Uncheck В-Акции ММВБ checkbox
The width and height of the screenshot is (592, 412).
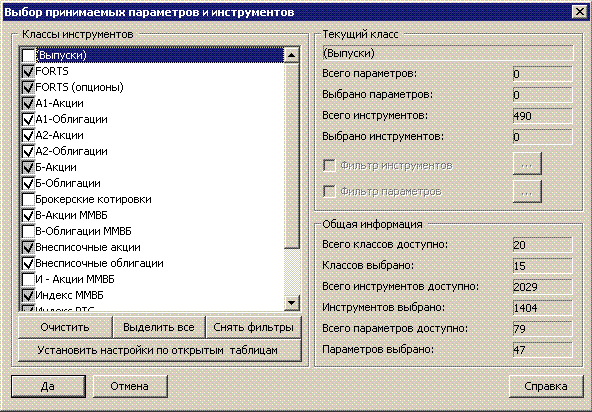click(28, 216)
